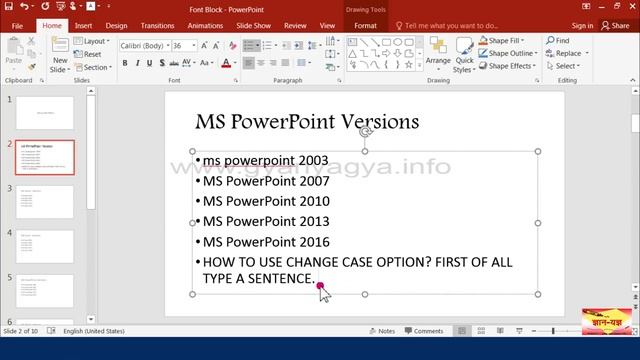
Task: Open the Section dropdown
Action: (94, 67)
